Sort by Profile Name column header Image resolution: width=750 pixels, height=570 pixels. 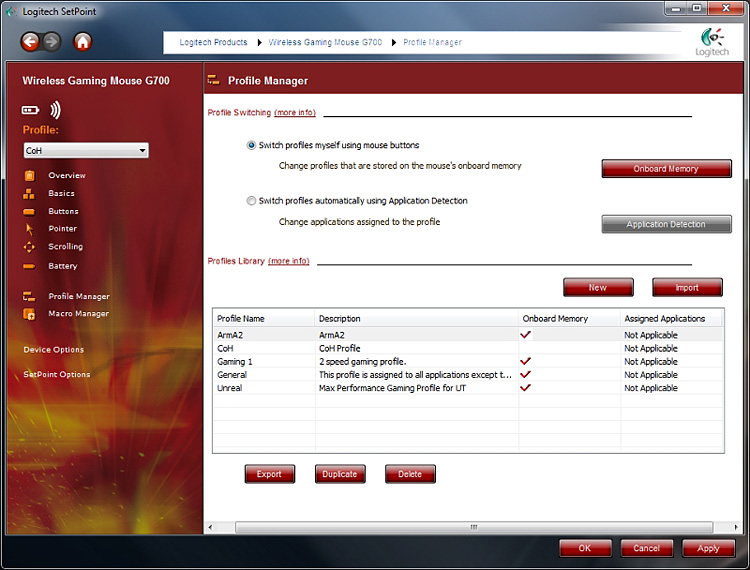click(x=264, y=318)
